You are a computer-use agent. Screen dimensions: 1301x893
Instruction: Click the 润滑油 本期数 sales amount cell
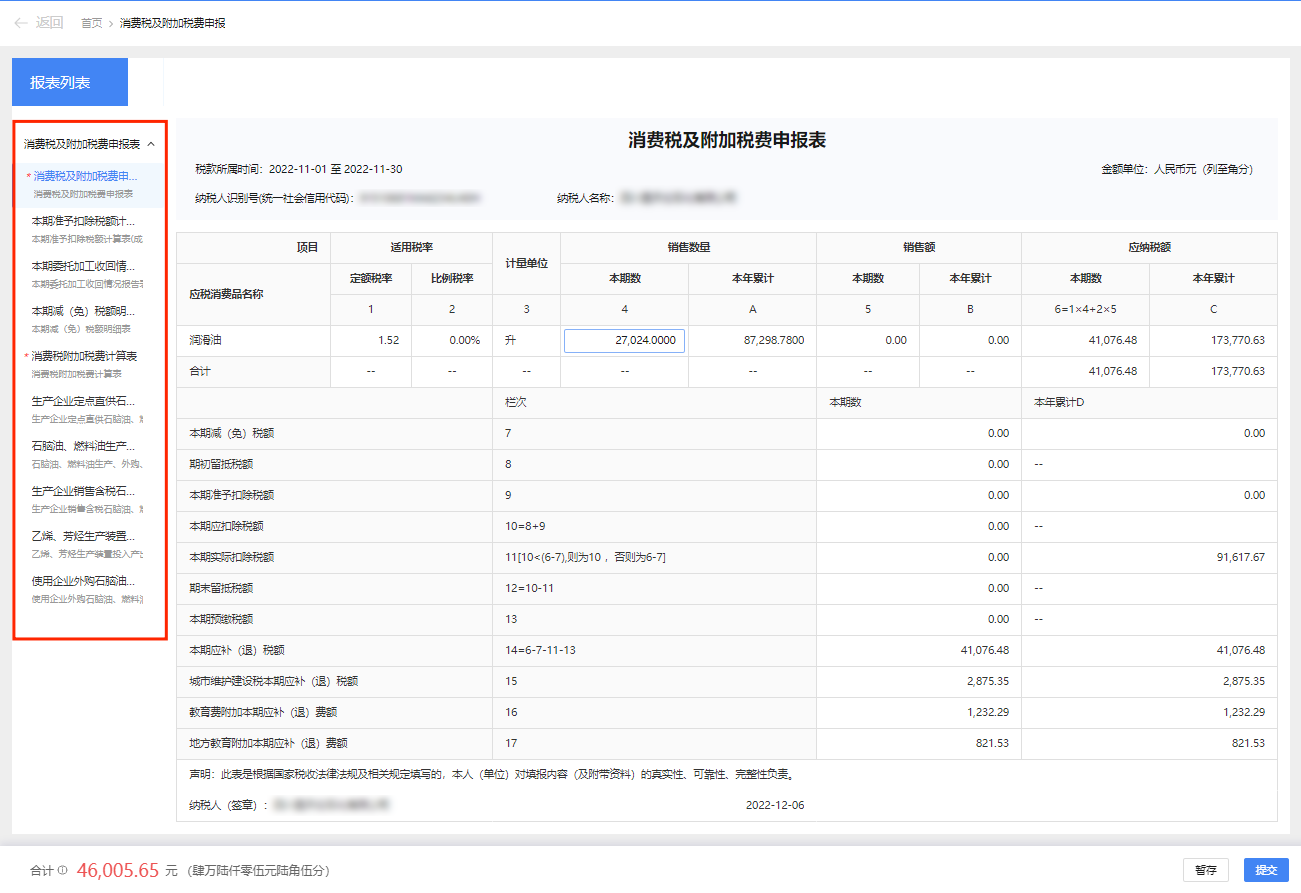point(867,341)
